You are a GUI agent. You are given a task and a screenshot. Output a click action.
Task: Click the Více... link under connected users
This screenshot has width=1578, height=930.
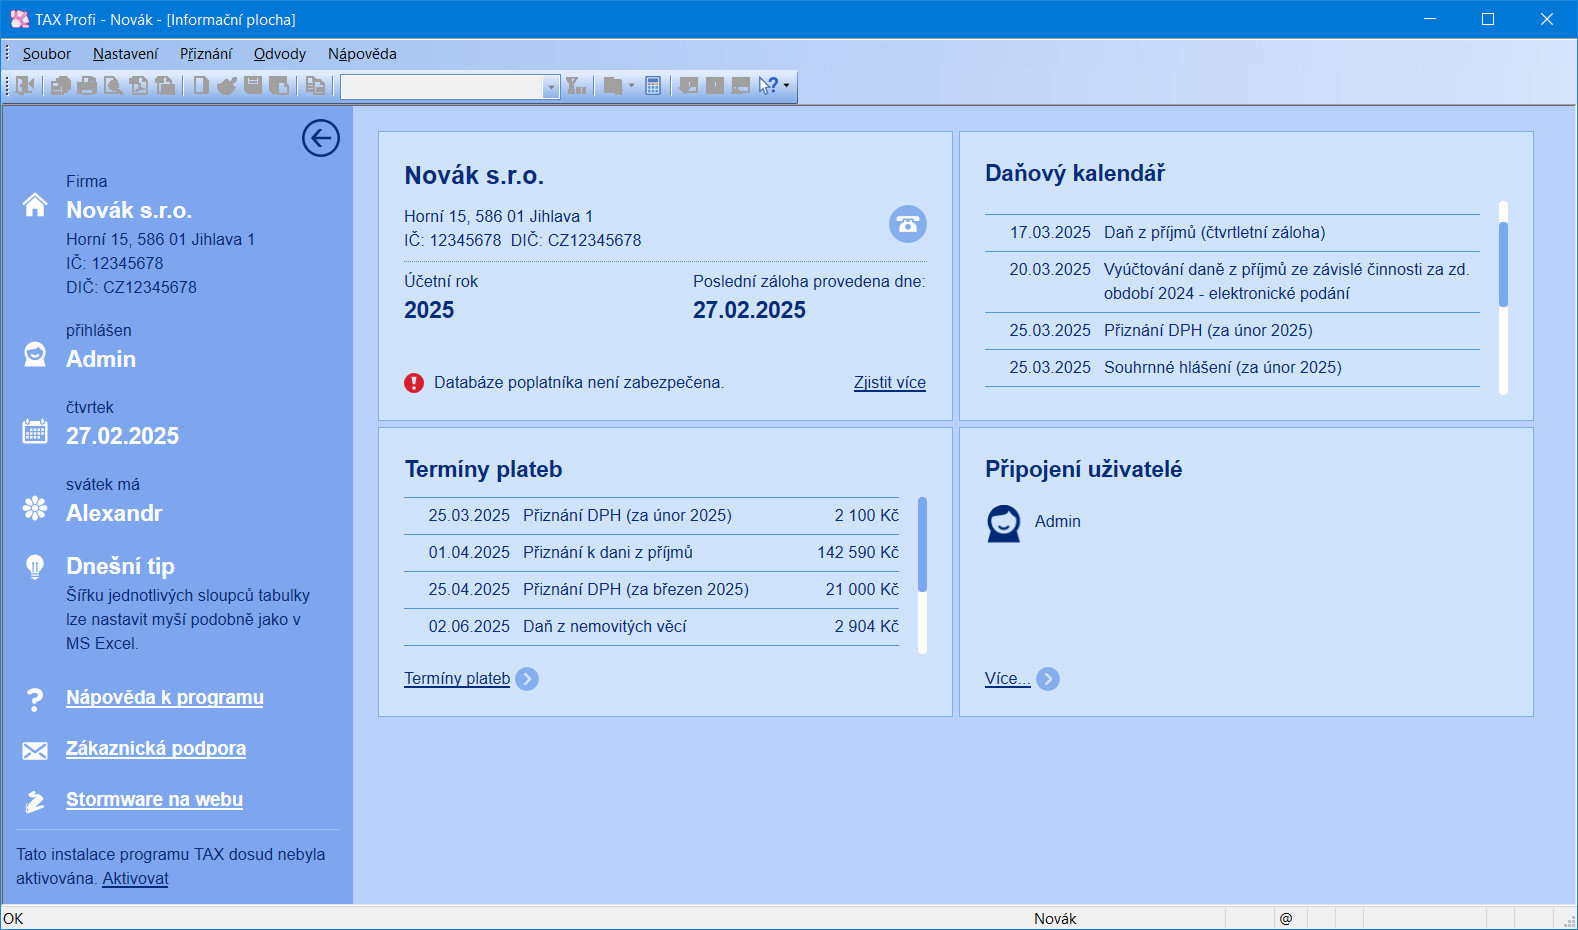coord(1007,679)
